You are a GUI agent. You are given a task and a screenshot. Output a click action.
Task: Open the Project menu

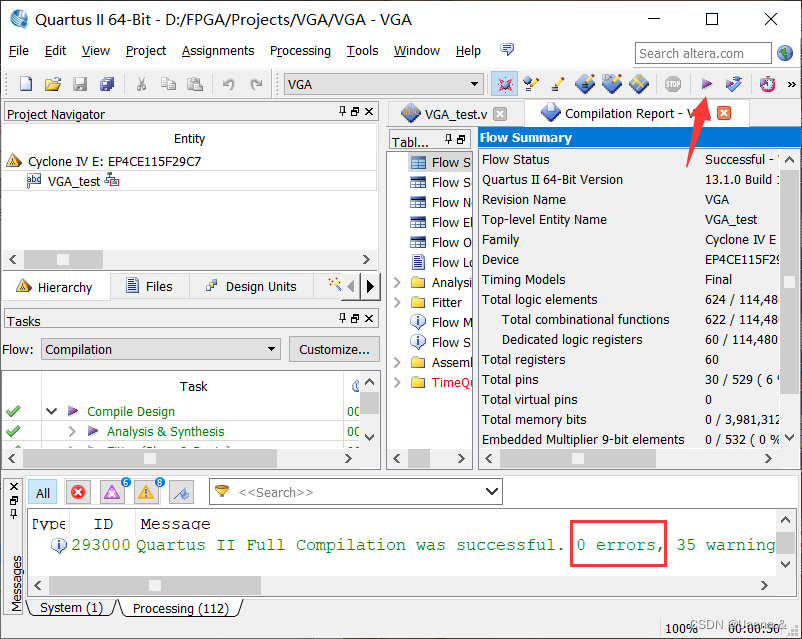tap(146, 51)
